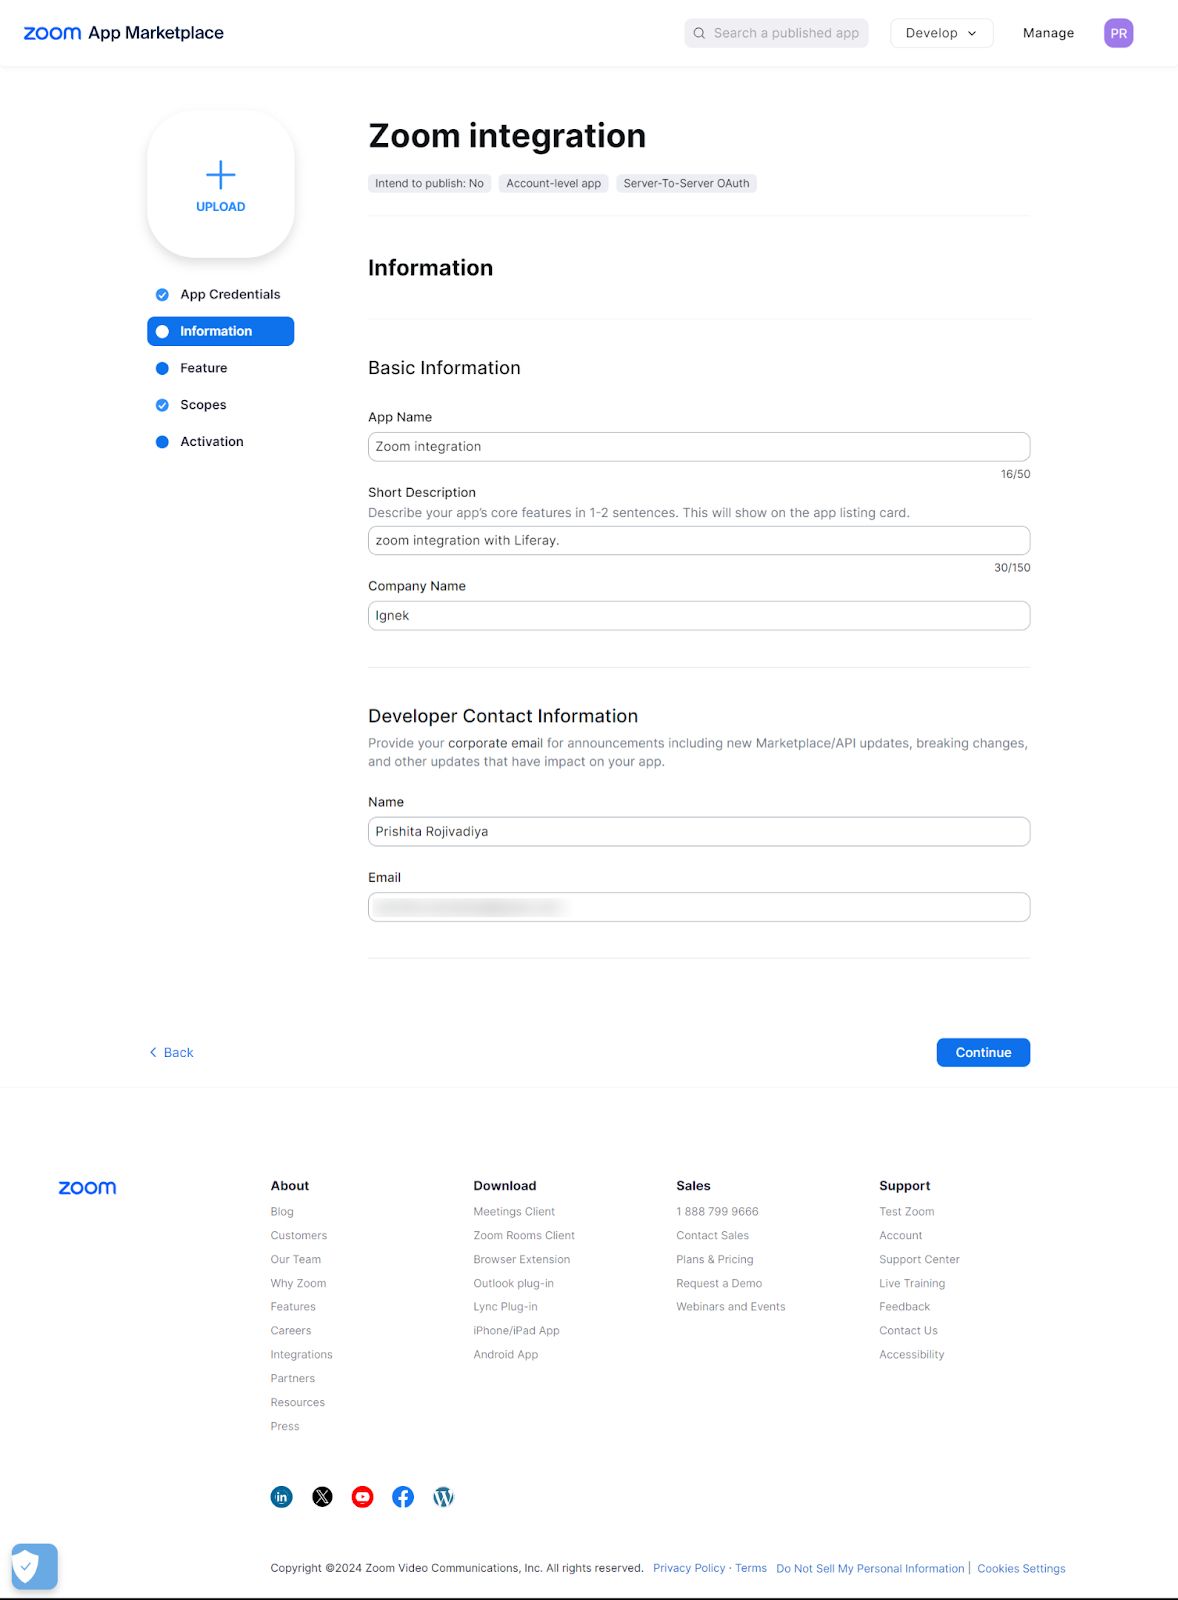Screen dimensions: 1178x1600
Task: Select the Information step
Action: click(x=220, y=331)
